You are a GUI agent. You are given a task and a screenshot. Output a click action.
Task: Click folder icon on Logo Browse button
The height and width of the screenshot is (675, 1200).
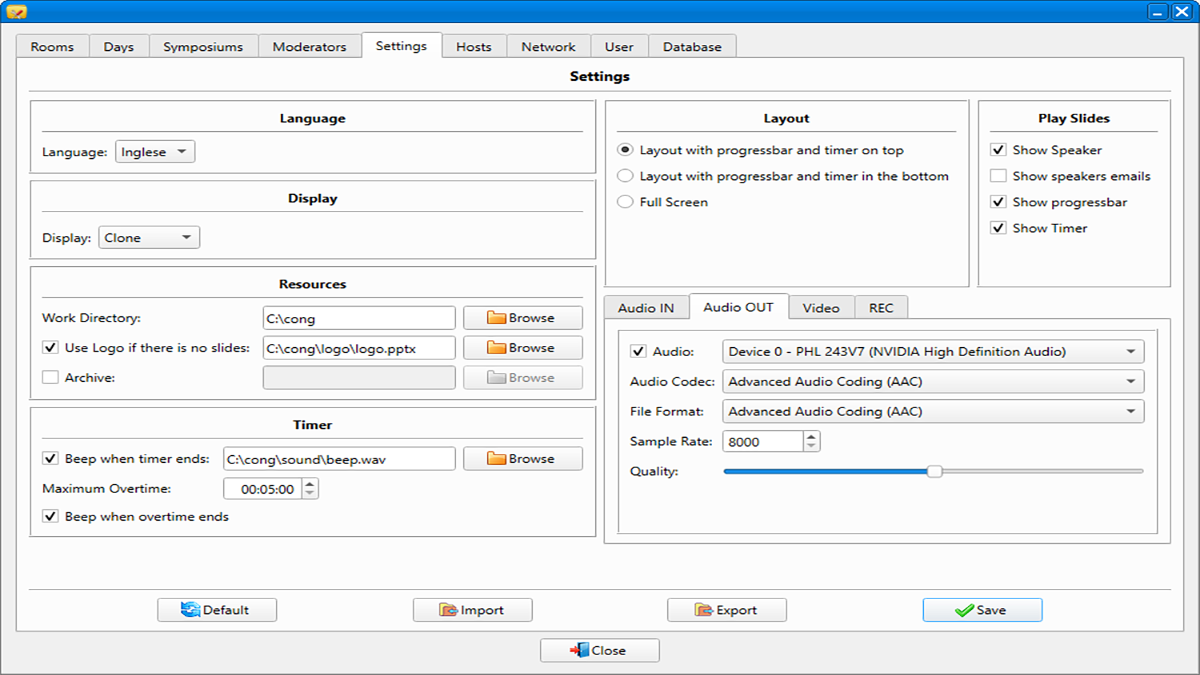pyautogui.click(x=497, y=348)
